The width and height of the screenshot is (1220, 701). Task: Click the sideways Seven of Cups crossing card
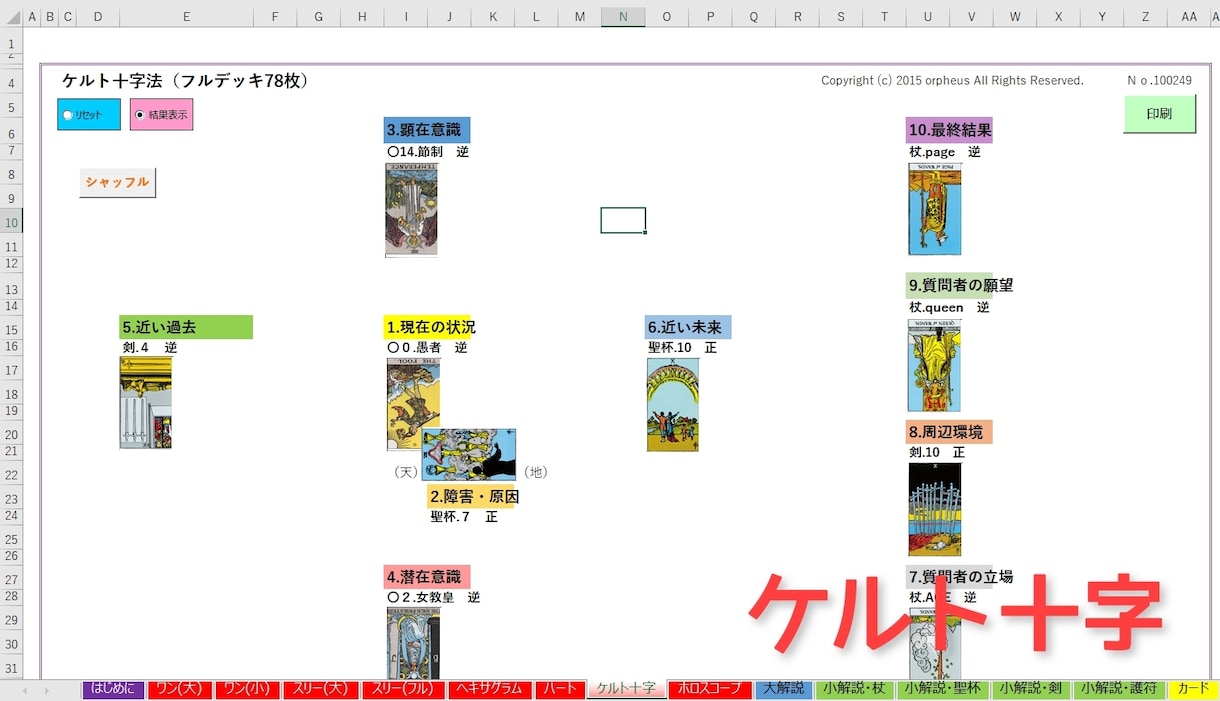point(469,455)
